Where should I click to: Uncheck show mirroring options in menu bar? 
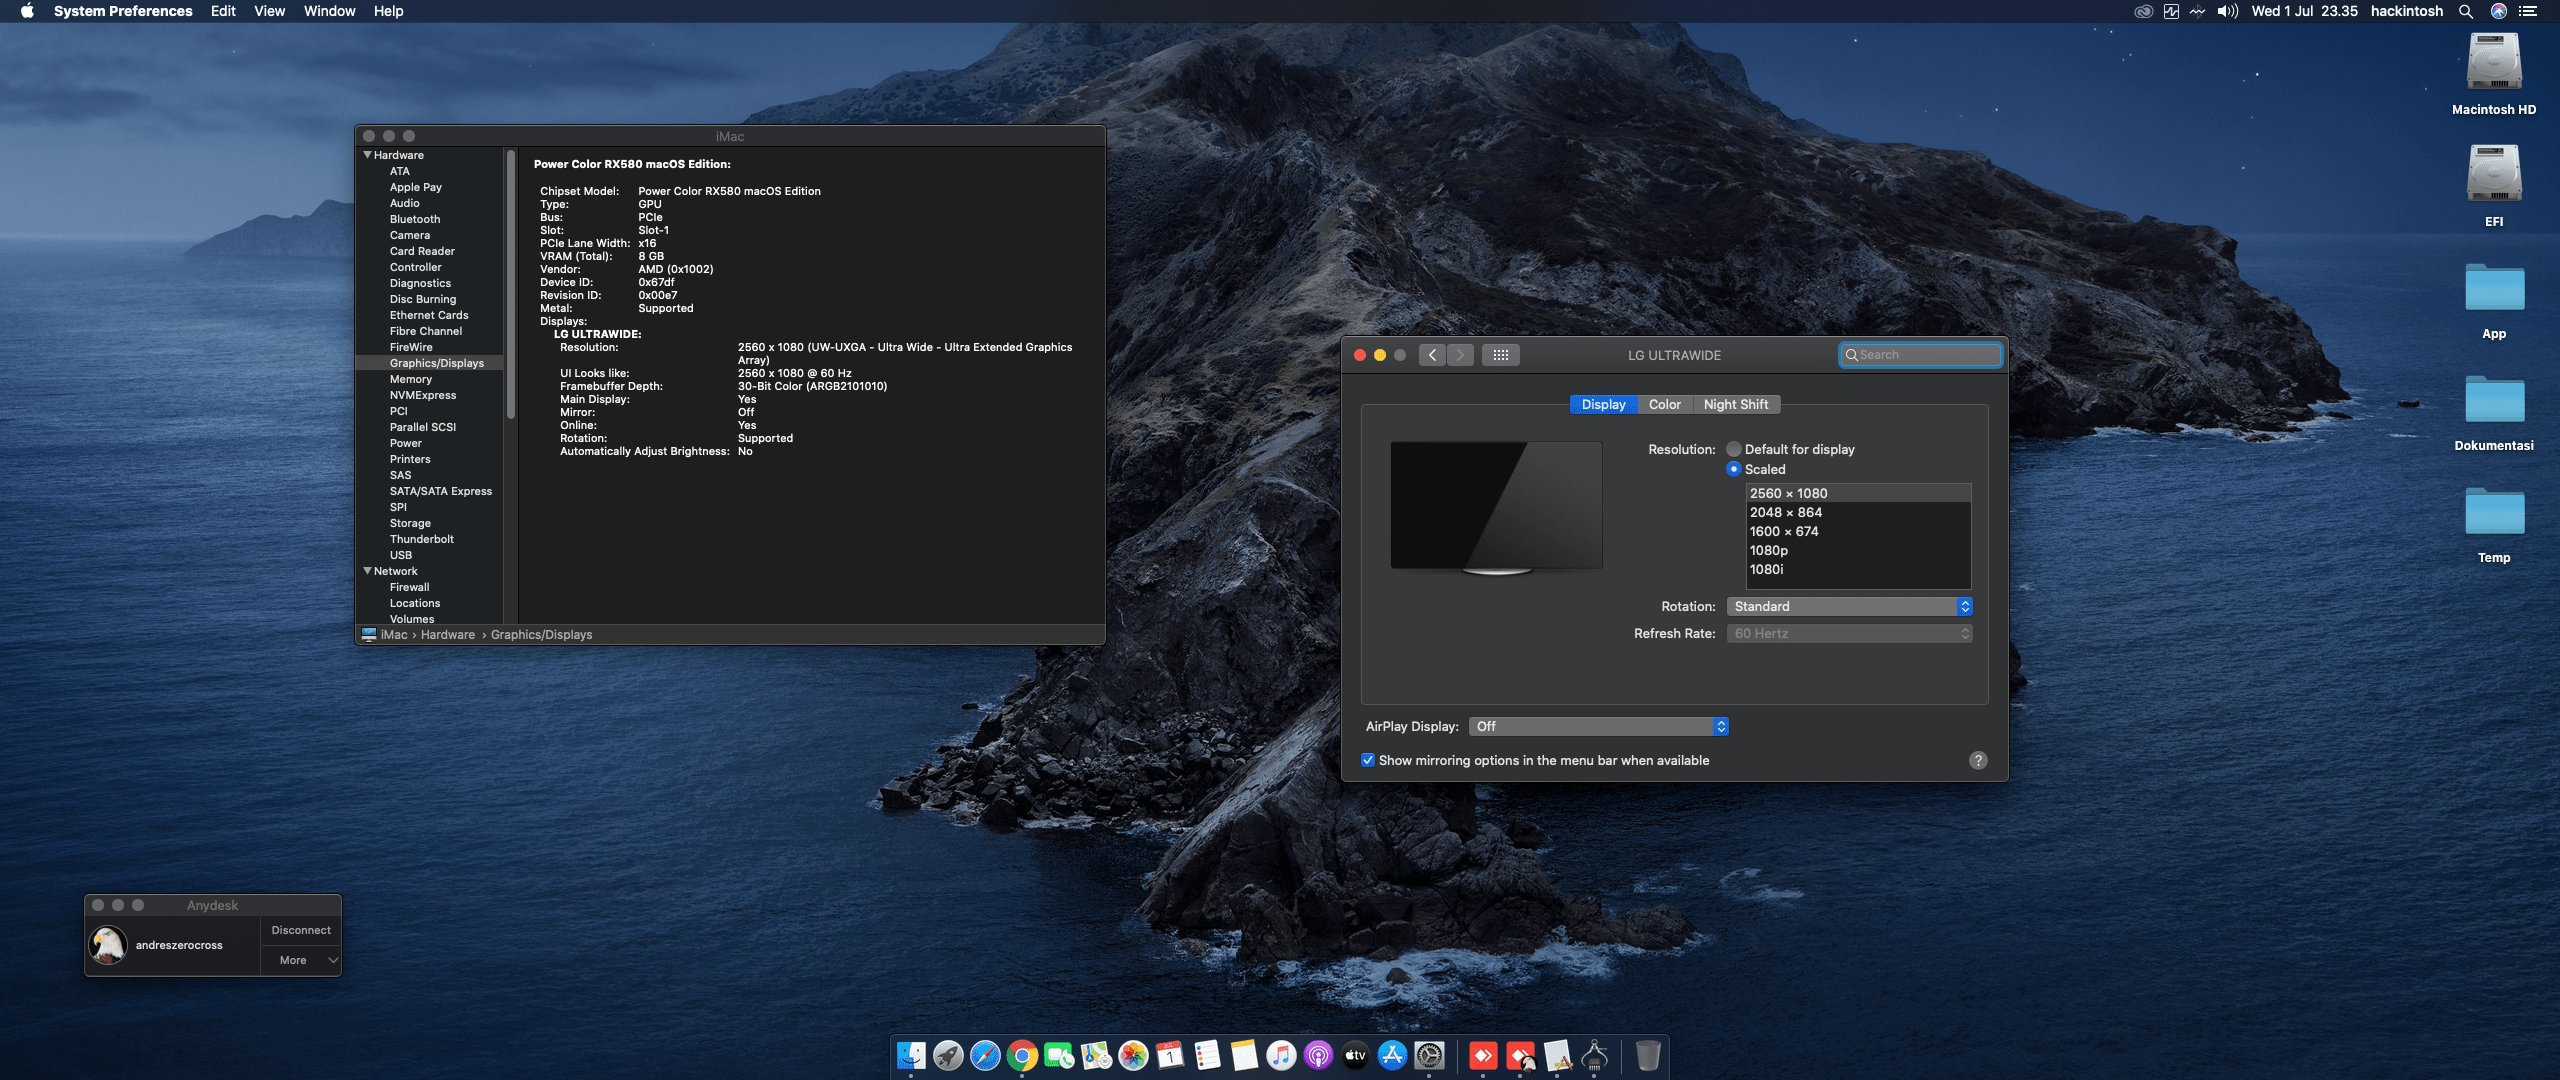(x=1369, y=760)
